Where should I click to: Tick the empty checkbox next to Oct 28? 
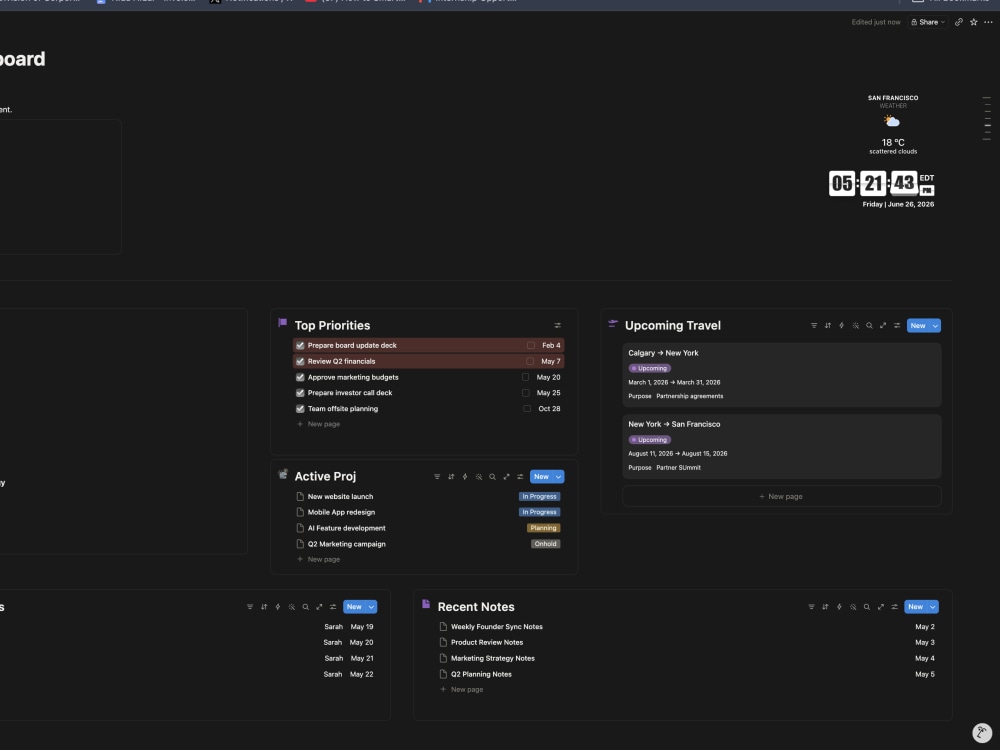click(x=527, y=409)
